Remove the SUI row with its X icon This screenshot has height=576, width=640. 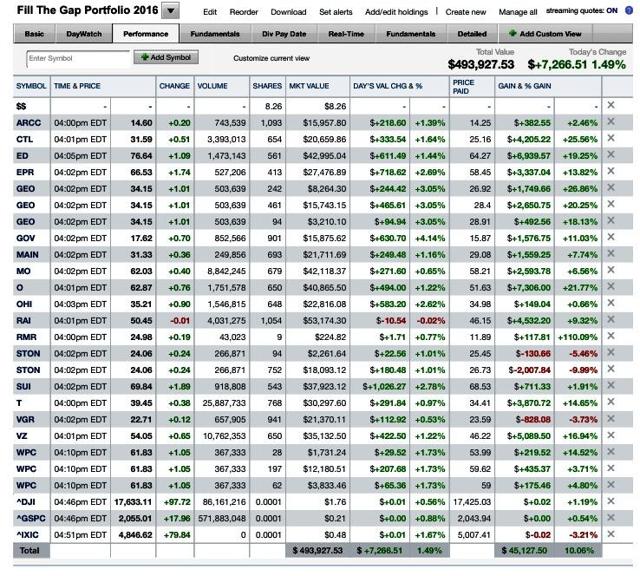611,385
